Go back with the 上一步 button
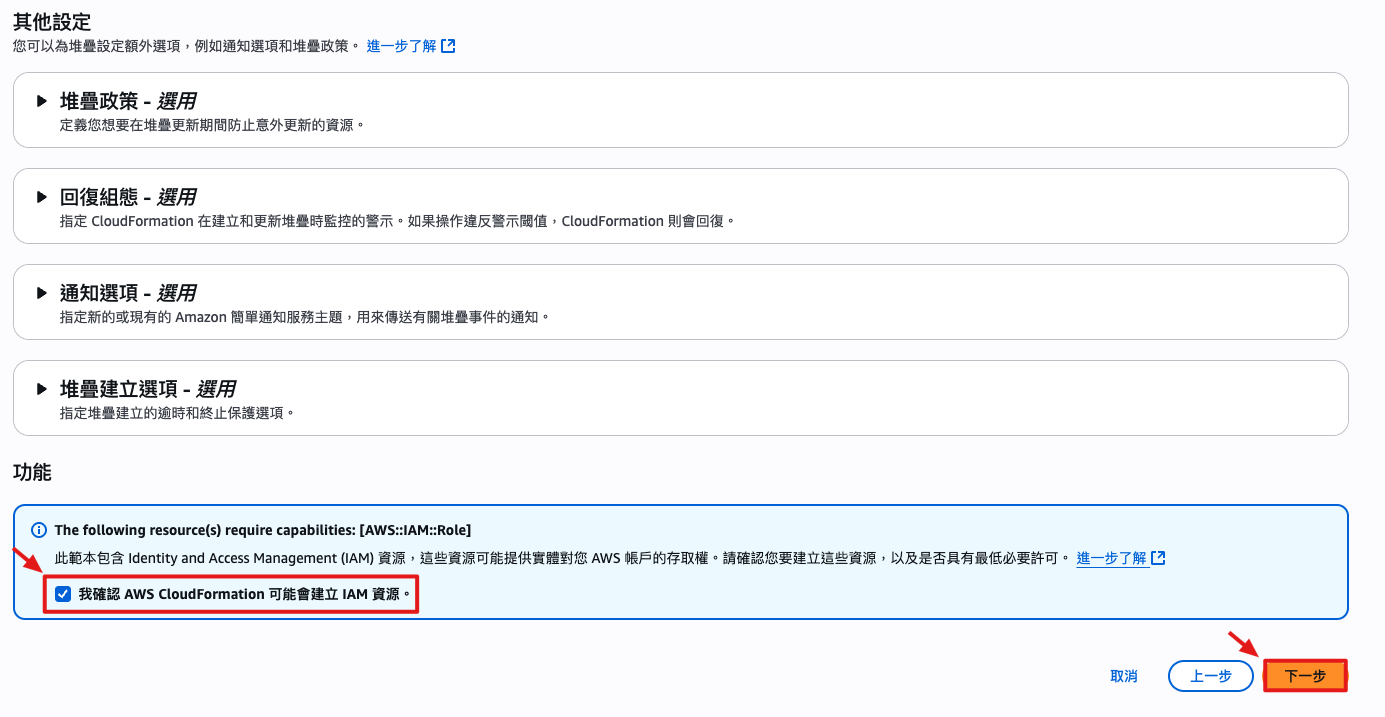Image resolution: width=1385 pixels, height=717 pixels. [1210, 676]
